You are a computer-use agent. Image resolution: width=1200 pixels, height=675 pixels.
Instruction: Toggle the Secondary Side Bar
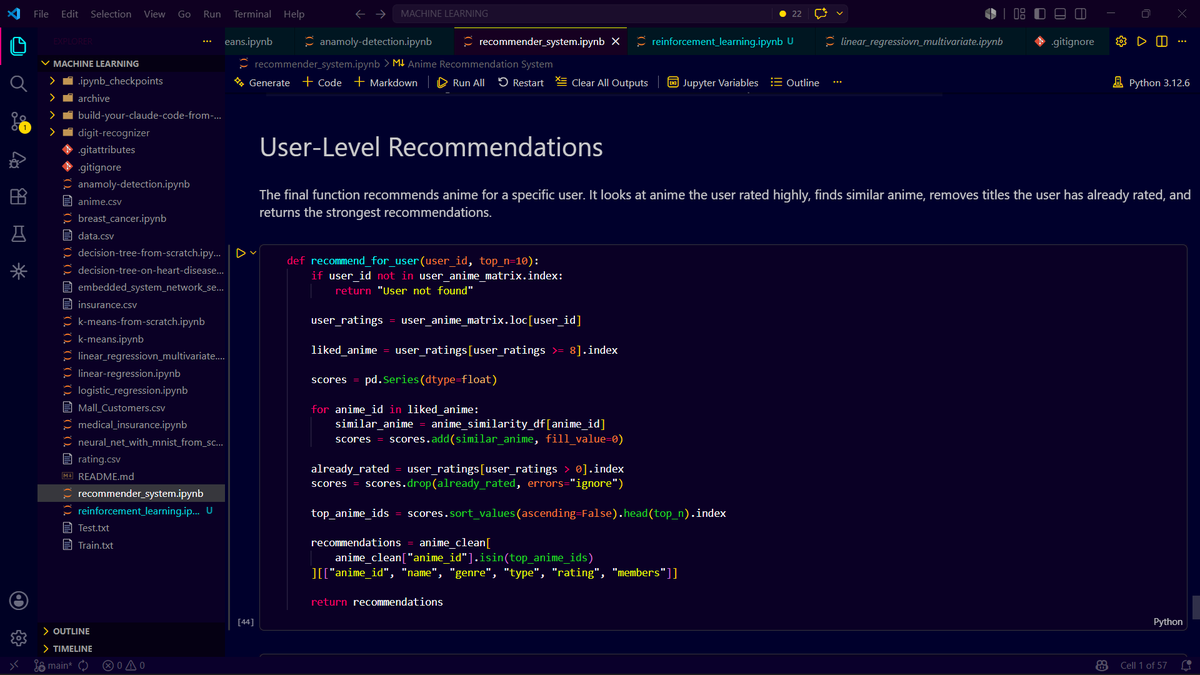(1081, 14)
